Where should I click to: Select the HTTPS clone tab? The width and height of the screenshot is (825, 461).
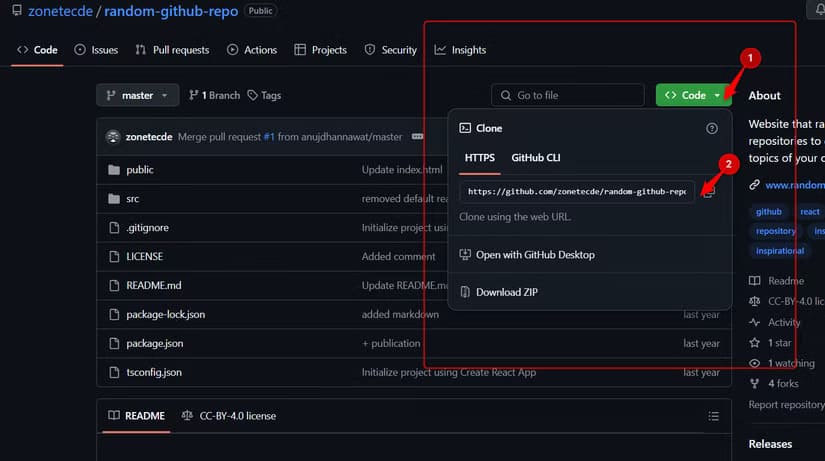[479, 158]
